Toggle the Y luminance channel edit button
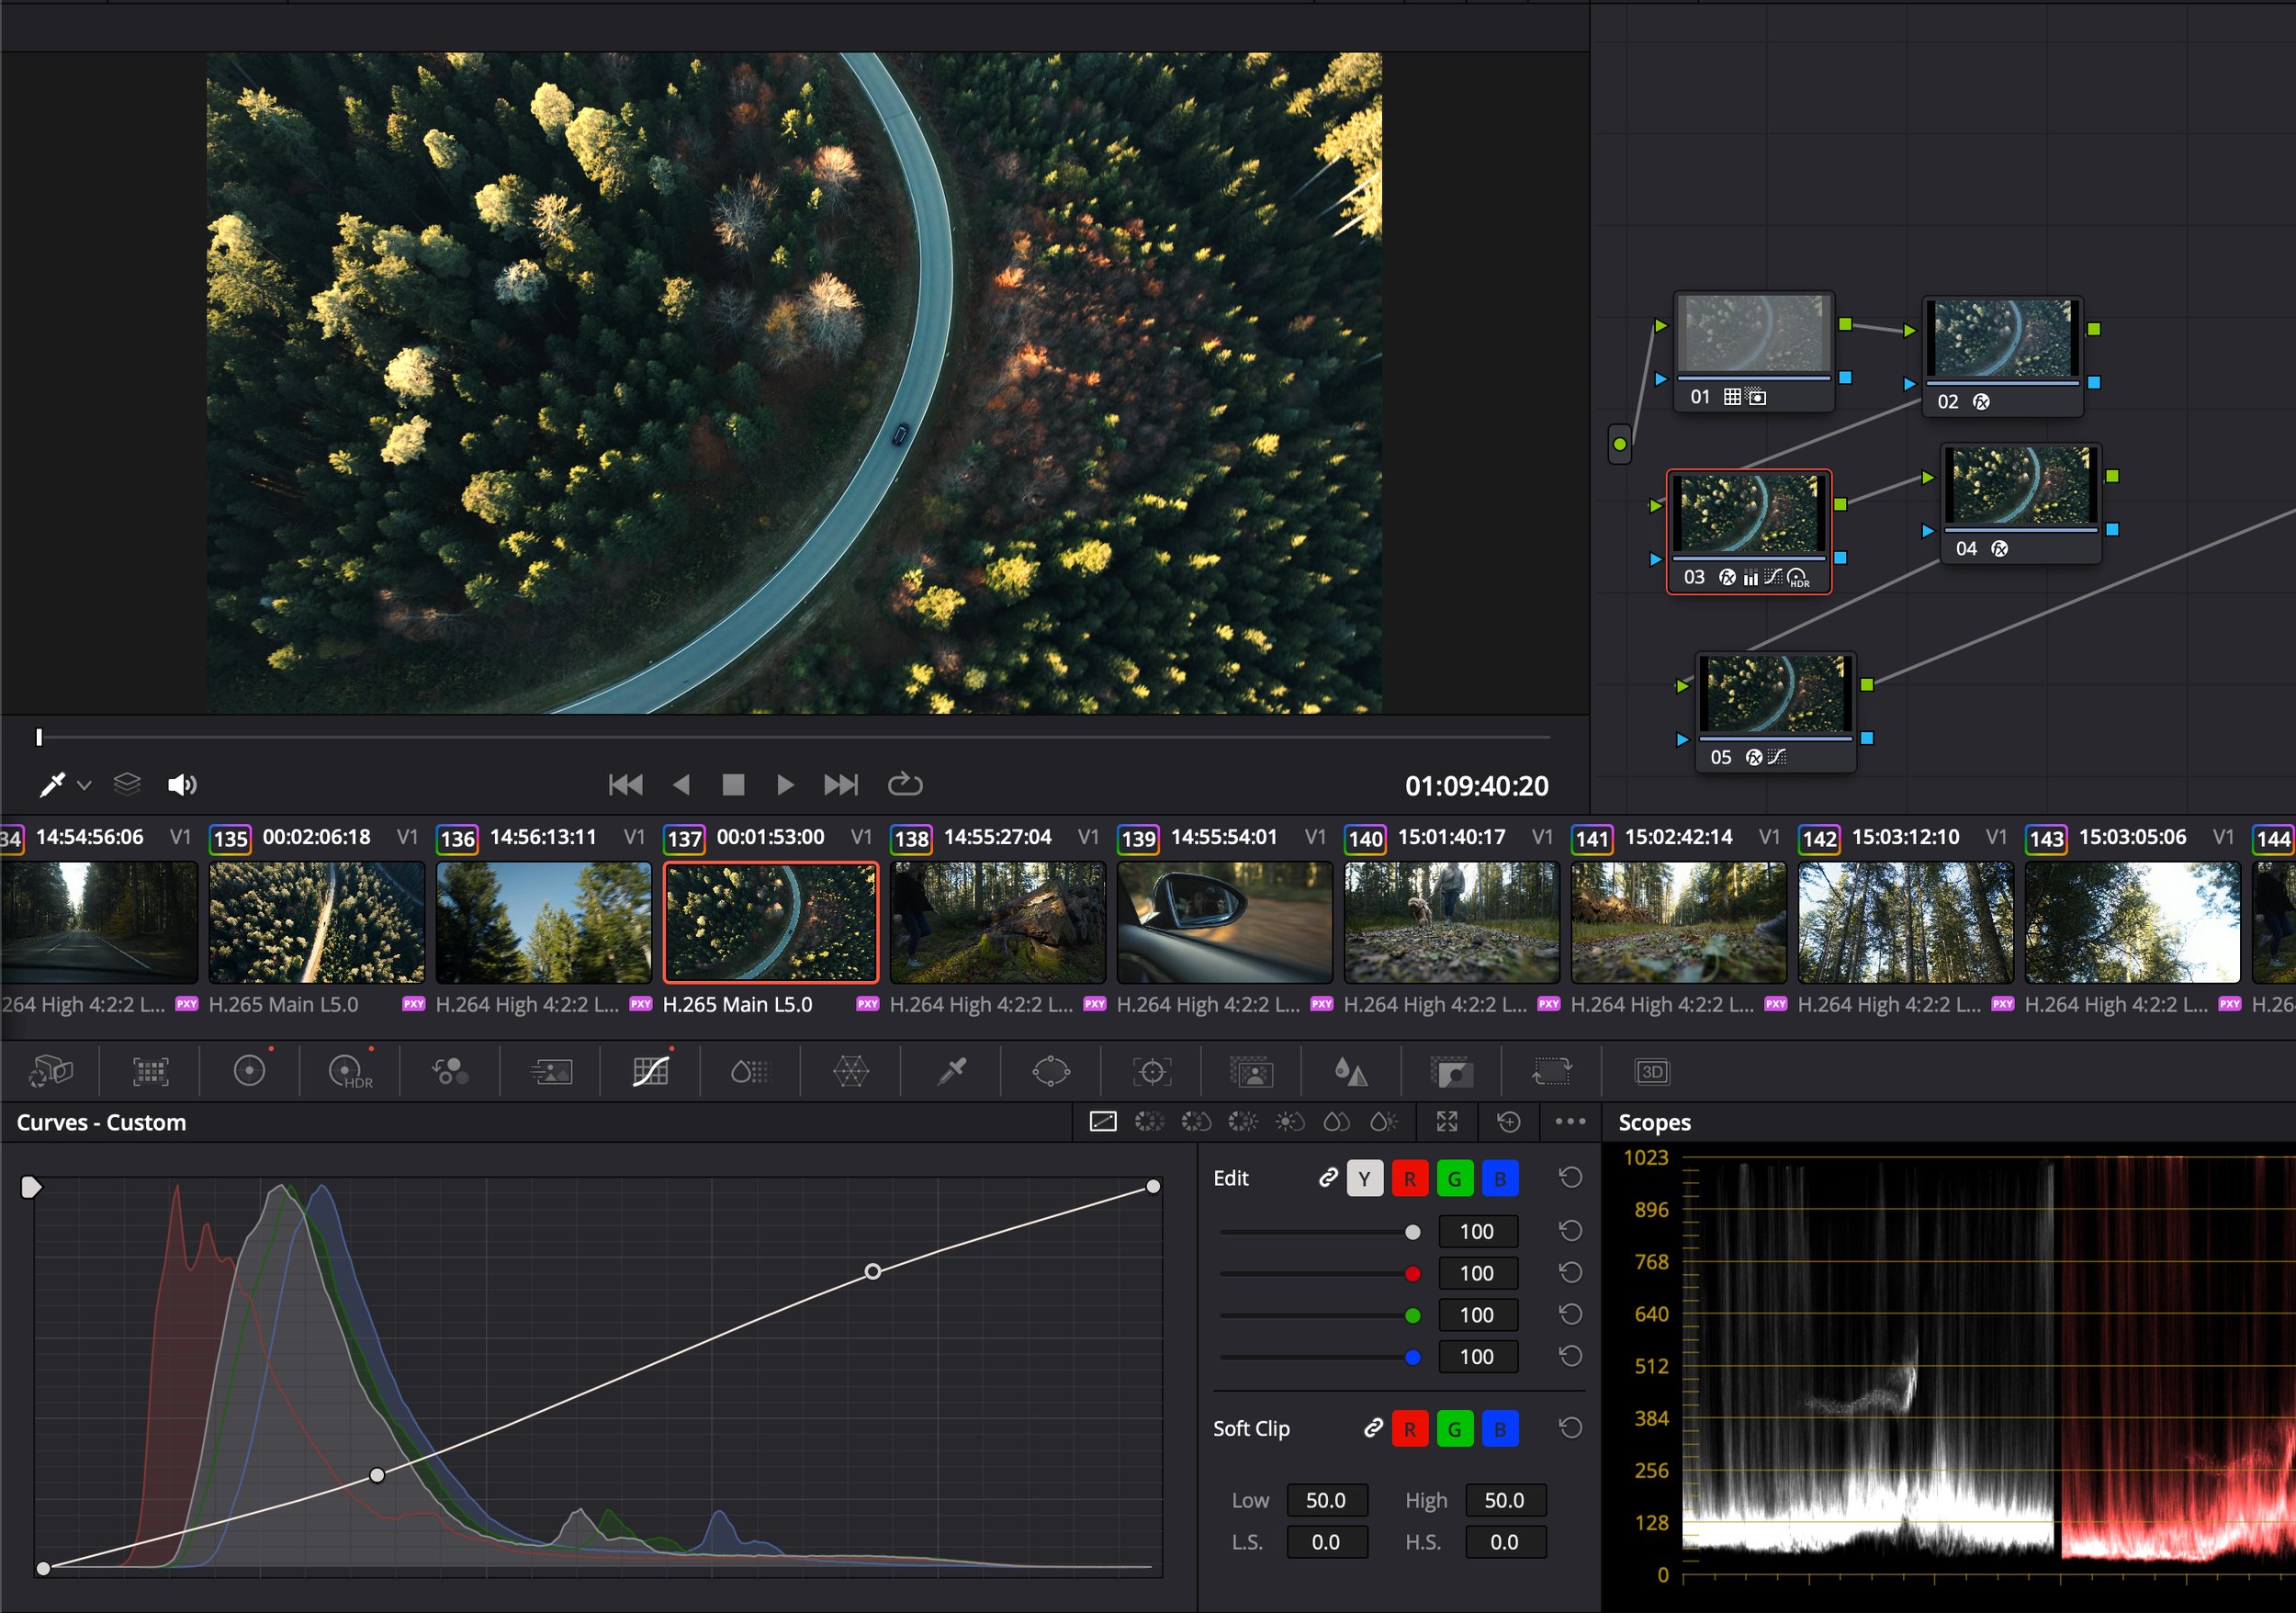Viewport: 2296px width, 1613px height. [1364, 1179]
